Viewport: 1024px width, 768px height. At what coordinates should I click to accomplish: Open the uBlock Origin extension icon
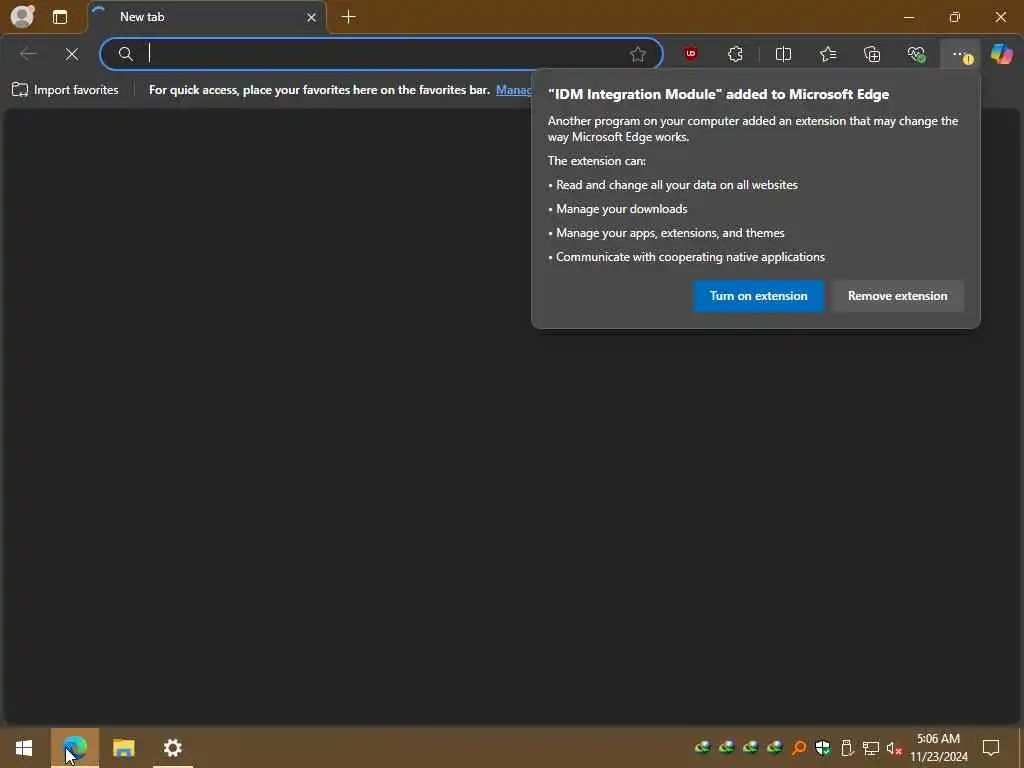click(x=690, y=54)
